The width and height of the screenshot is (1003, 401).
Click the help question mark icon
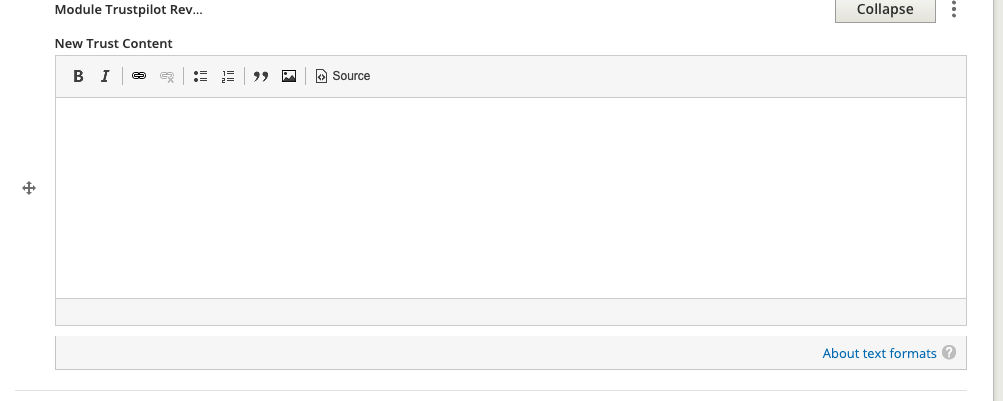[x=949, y=352]
